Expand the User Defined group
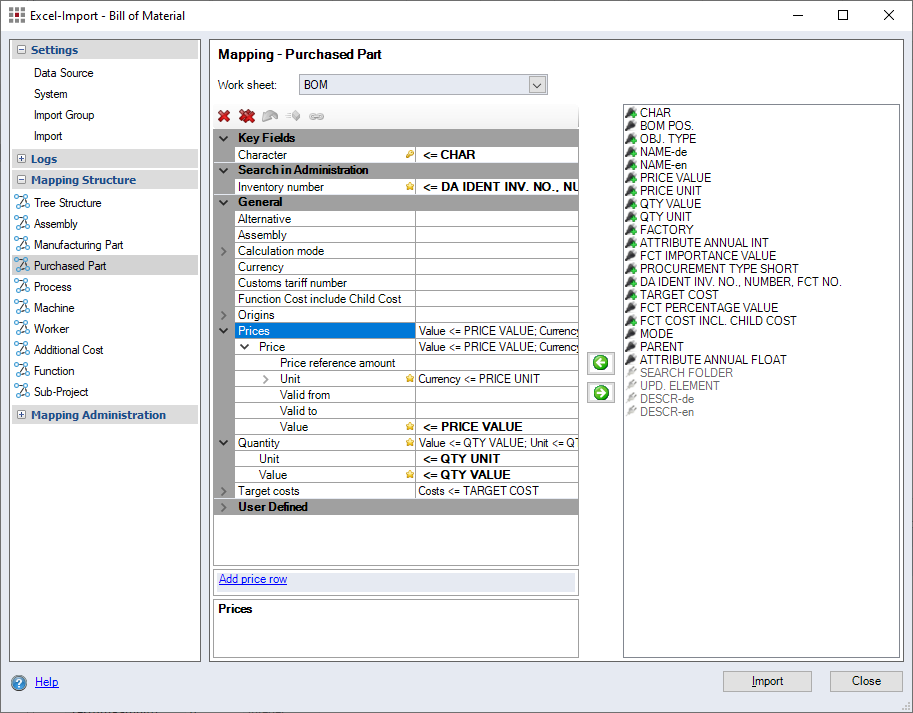This screenshot has height=713, width=913. click(223, 507)
